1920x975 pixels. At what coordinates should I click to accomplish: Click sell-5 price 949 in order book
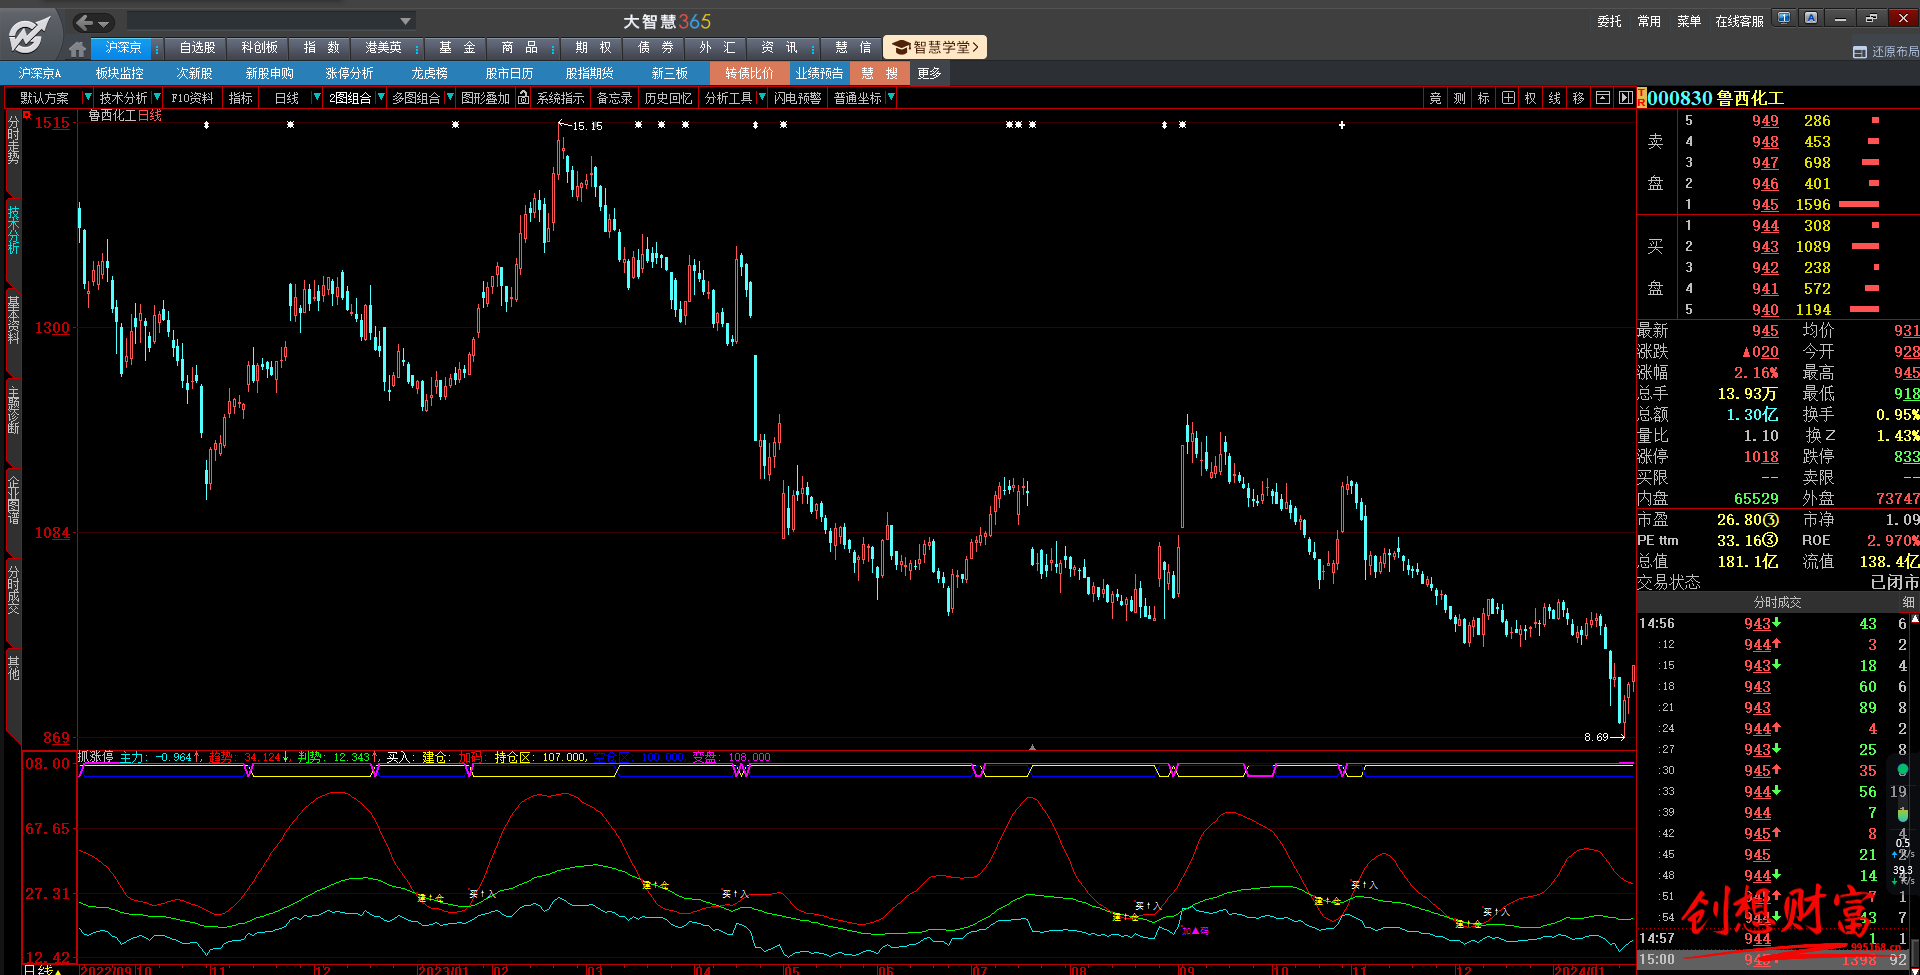[x=1765, y=121]
